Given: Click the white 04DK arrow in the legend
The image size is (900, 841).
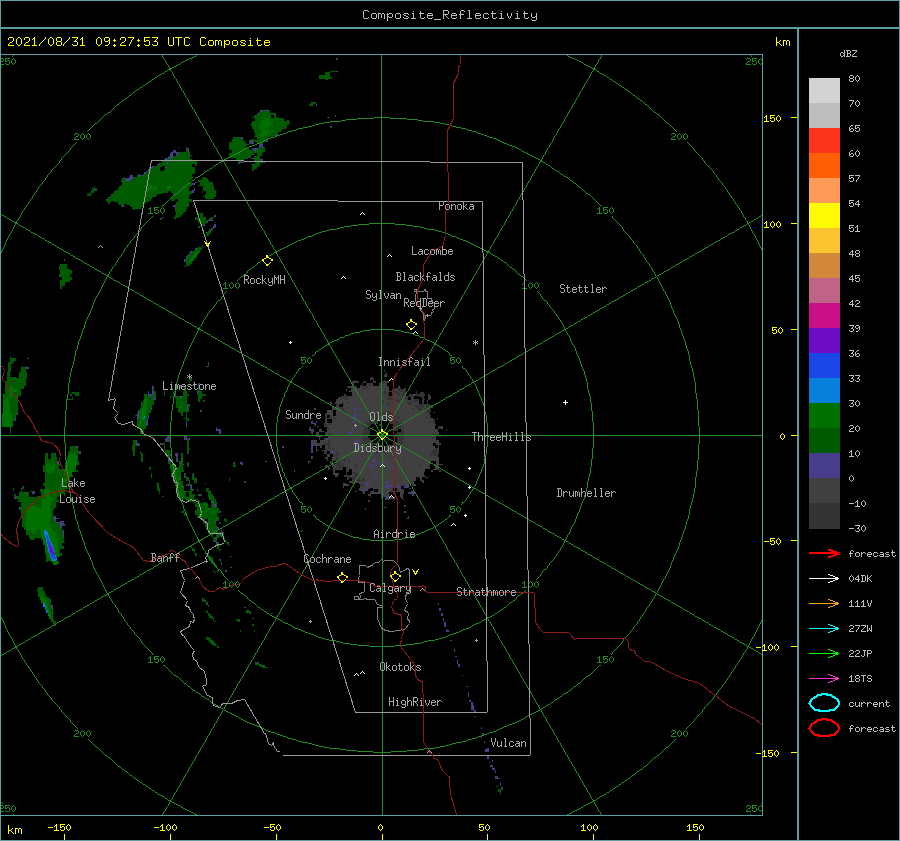Looking at the screenshot, I should pyautogui.click(x=824, y=578).
